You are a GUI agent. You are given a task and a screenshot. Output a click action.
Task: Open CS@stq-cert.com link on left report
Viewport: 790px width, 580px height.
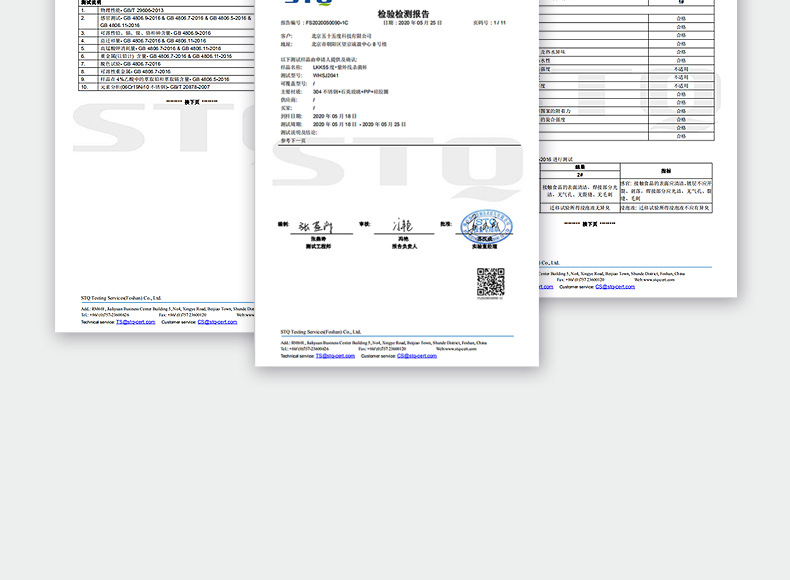pos(217,322)
